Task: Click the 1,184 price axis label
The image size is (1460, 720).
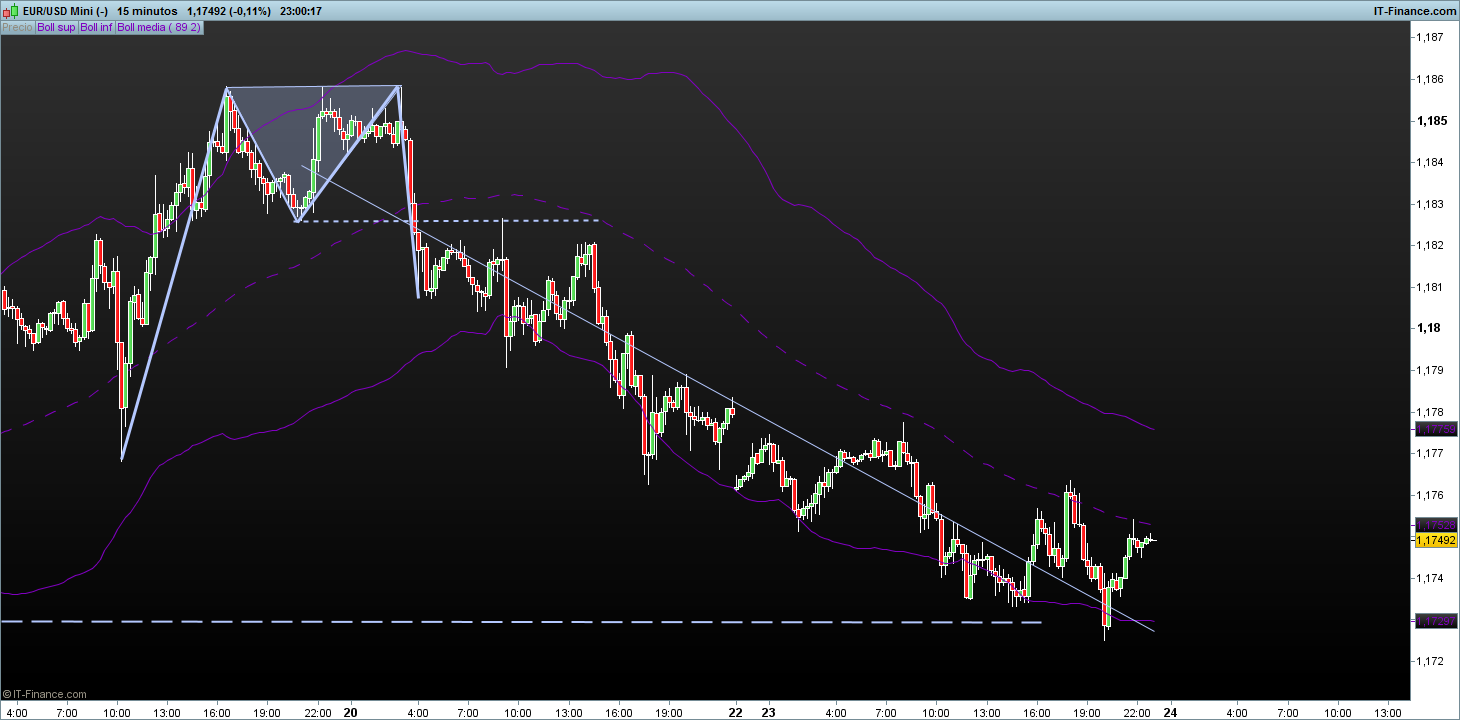Action: tap(1430, 162)
